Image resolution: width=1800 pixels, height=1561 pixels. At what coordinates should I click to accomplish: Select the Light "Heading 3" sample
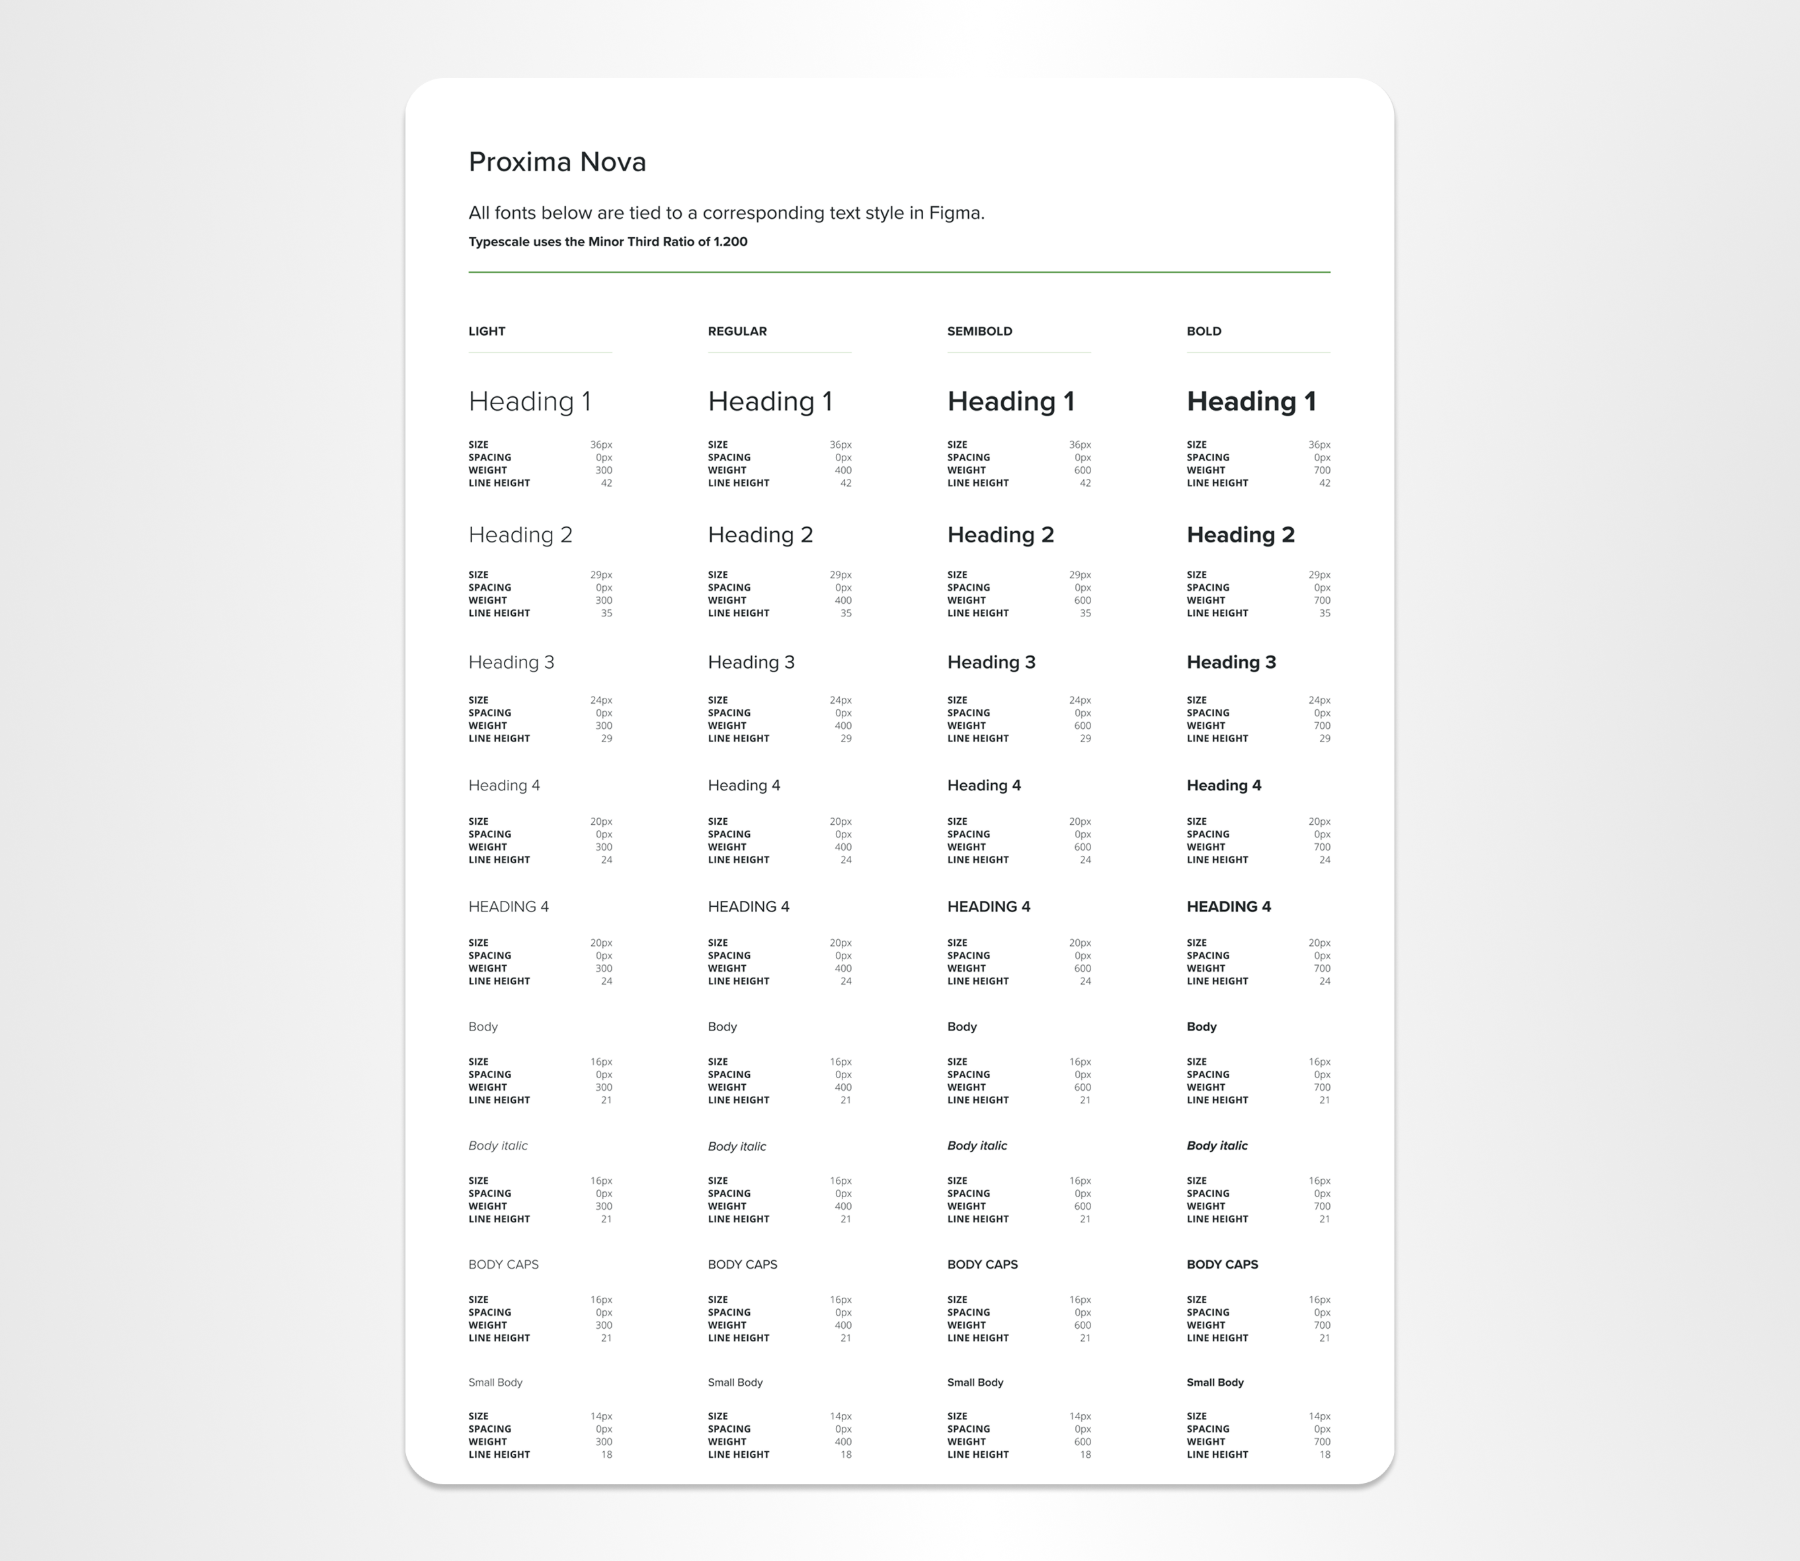pos(511,662)
